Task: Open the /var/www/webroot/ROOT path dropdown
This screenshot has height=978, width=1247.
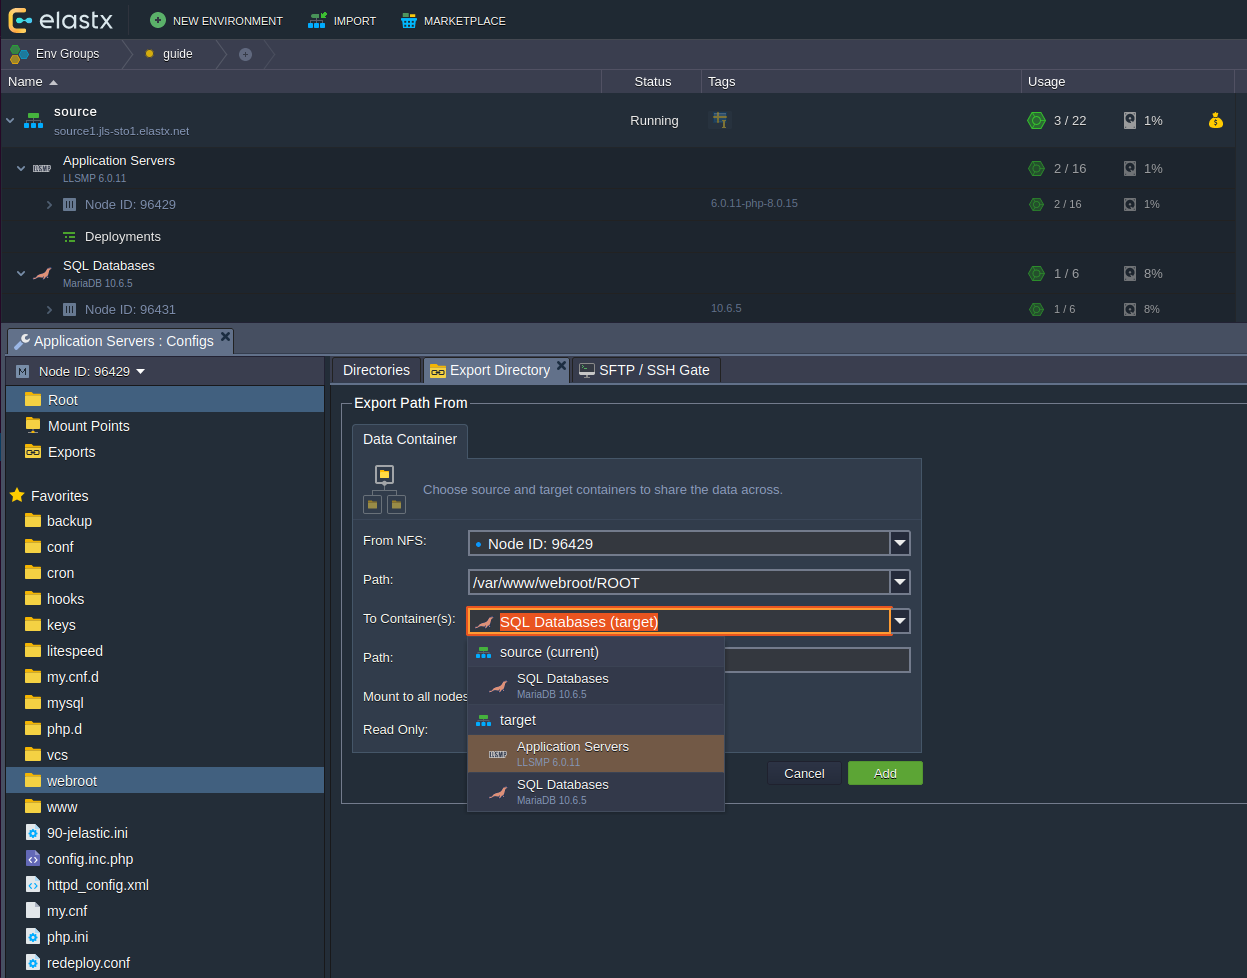Action: [x=900, y=582]
